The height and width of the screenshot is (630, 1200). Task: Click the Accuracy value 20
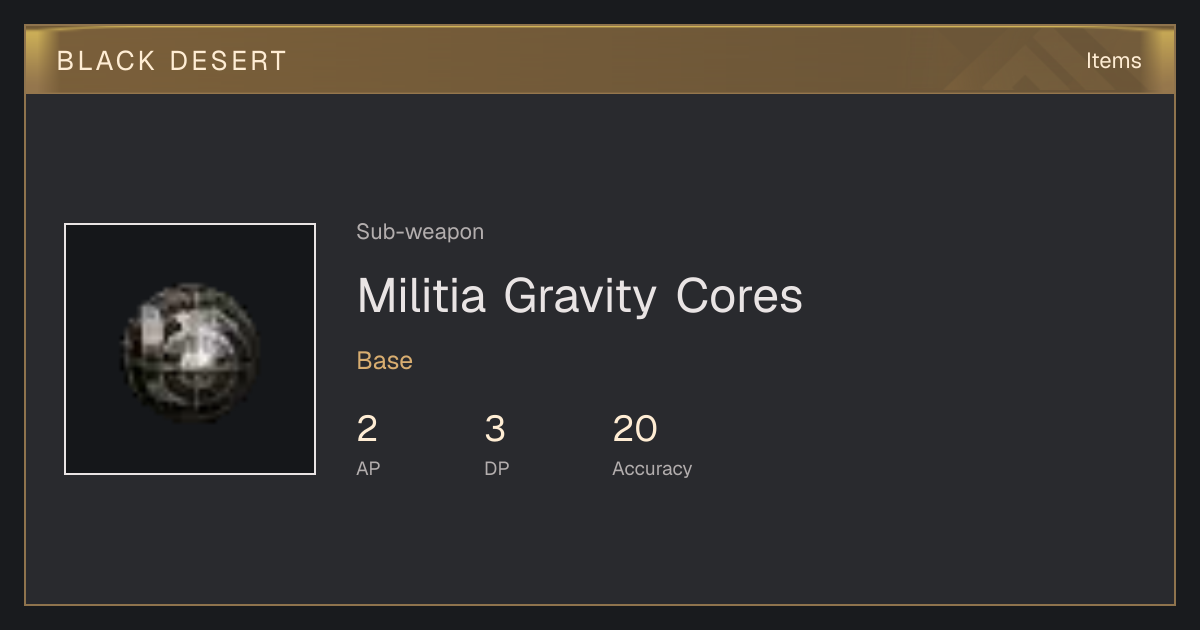tap(635, 429)
